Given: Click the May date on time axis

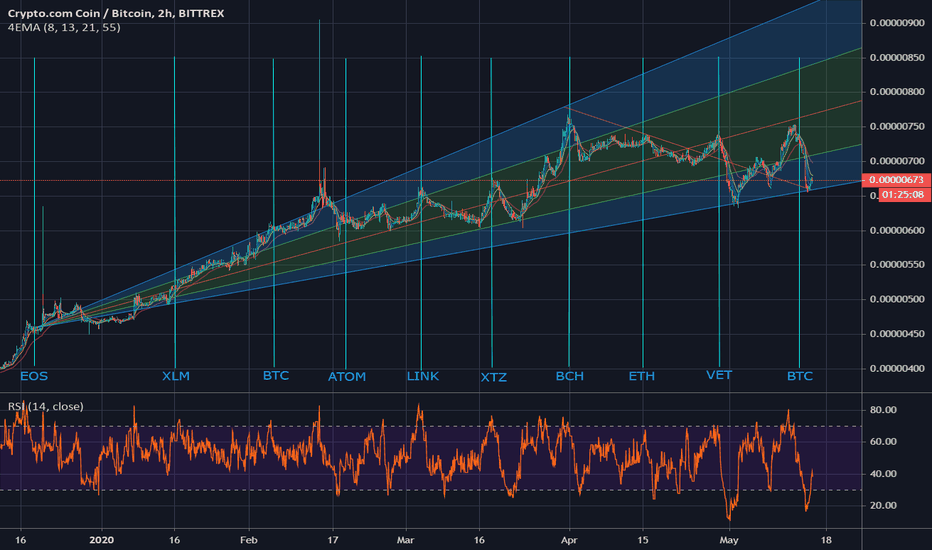Looking at the screenshot, I should (x=729, y=540).
